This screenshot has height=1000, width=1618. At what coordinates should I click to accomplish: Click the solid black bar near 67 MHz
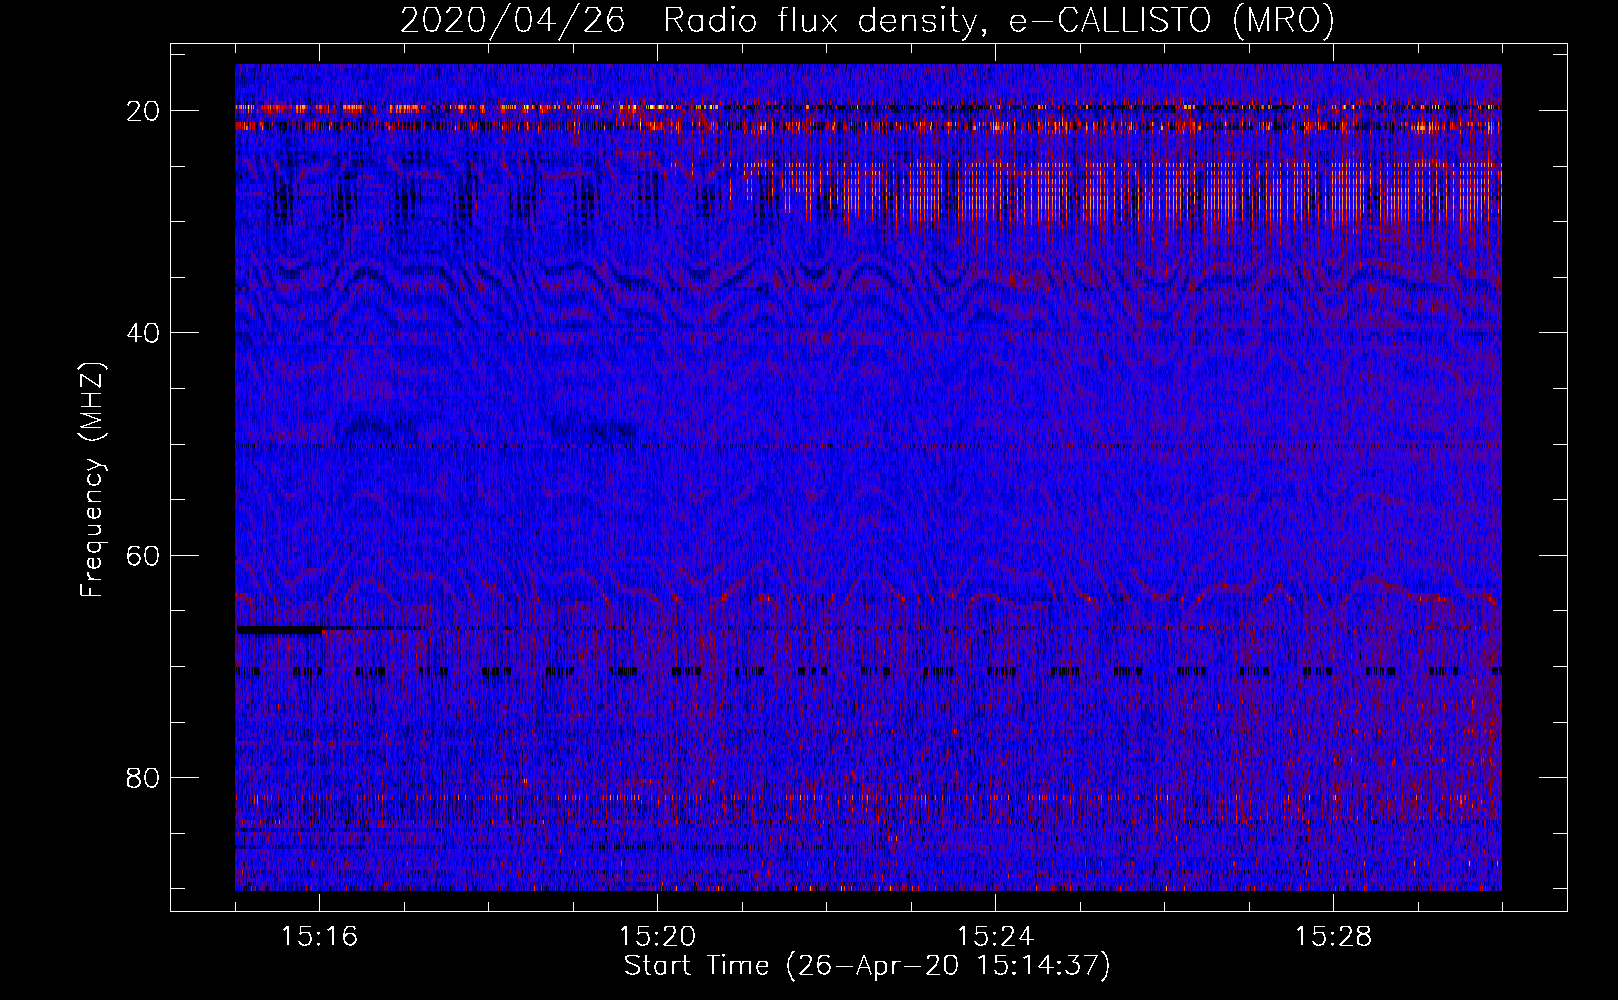coord(281,630)
